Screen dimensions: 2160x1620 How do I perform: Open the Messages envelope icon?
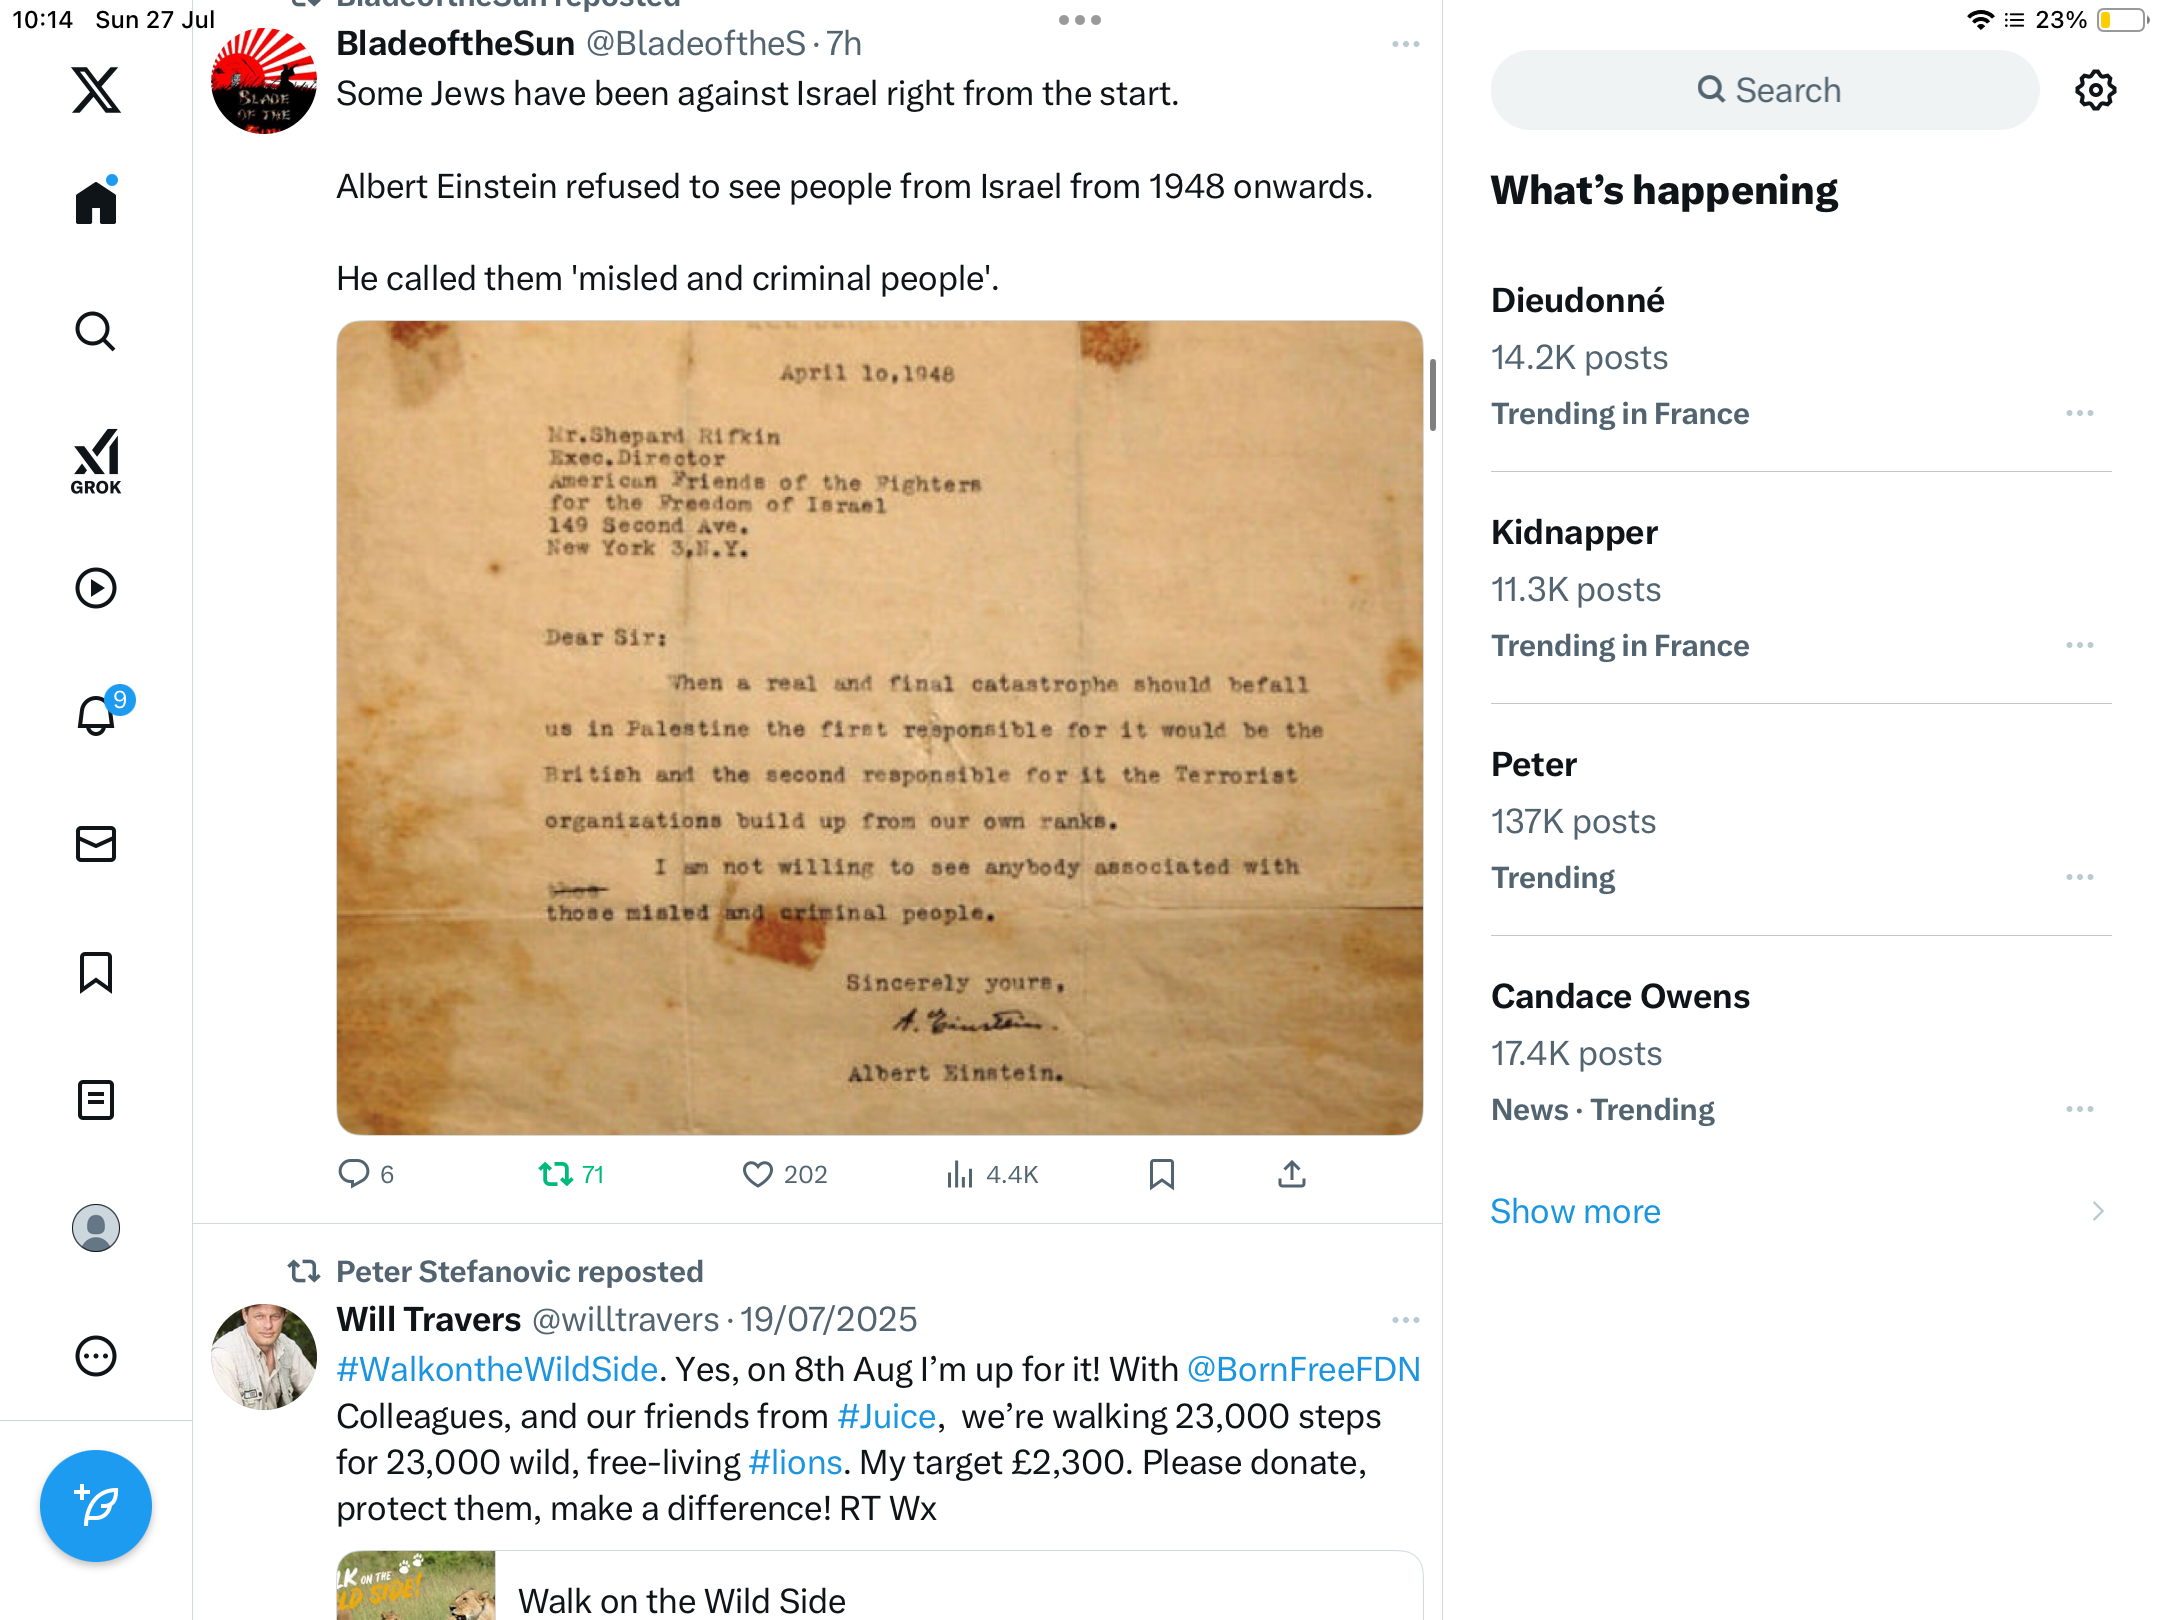[x=96, y=844]
